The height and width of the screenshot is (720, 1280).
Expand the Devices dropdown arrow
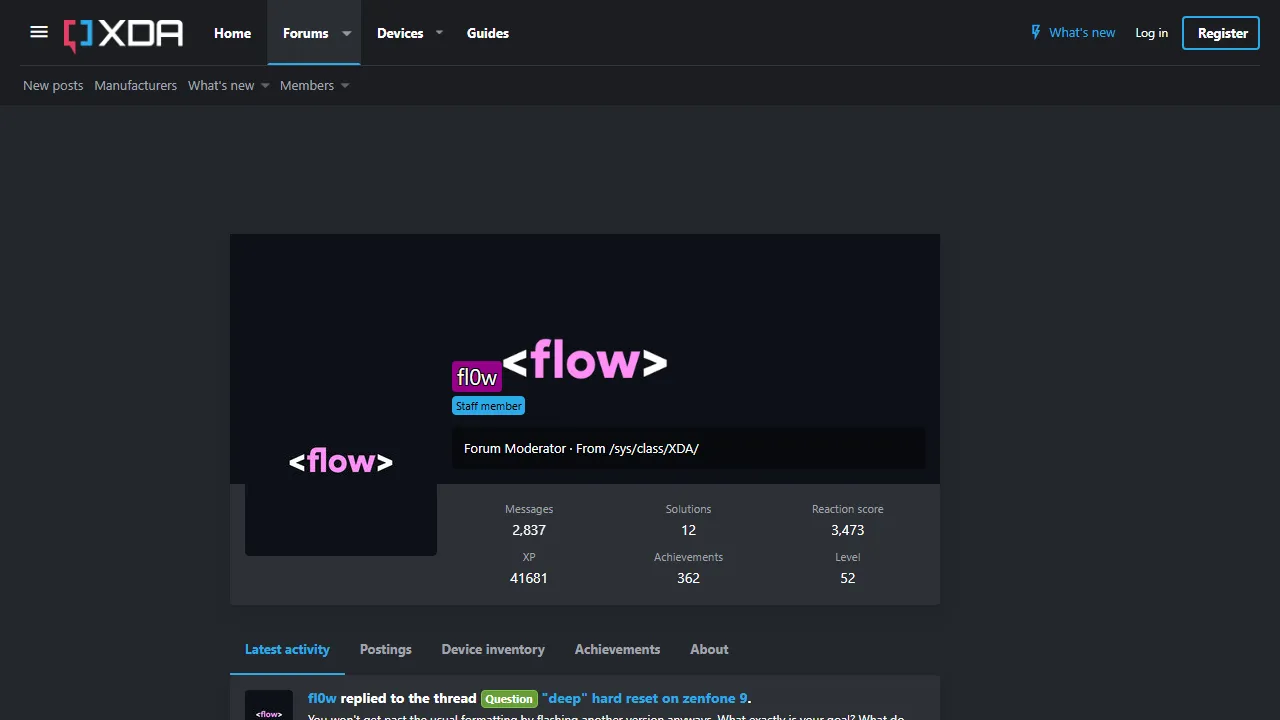[439, 33]
